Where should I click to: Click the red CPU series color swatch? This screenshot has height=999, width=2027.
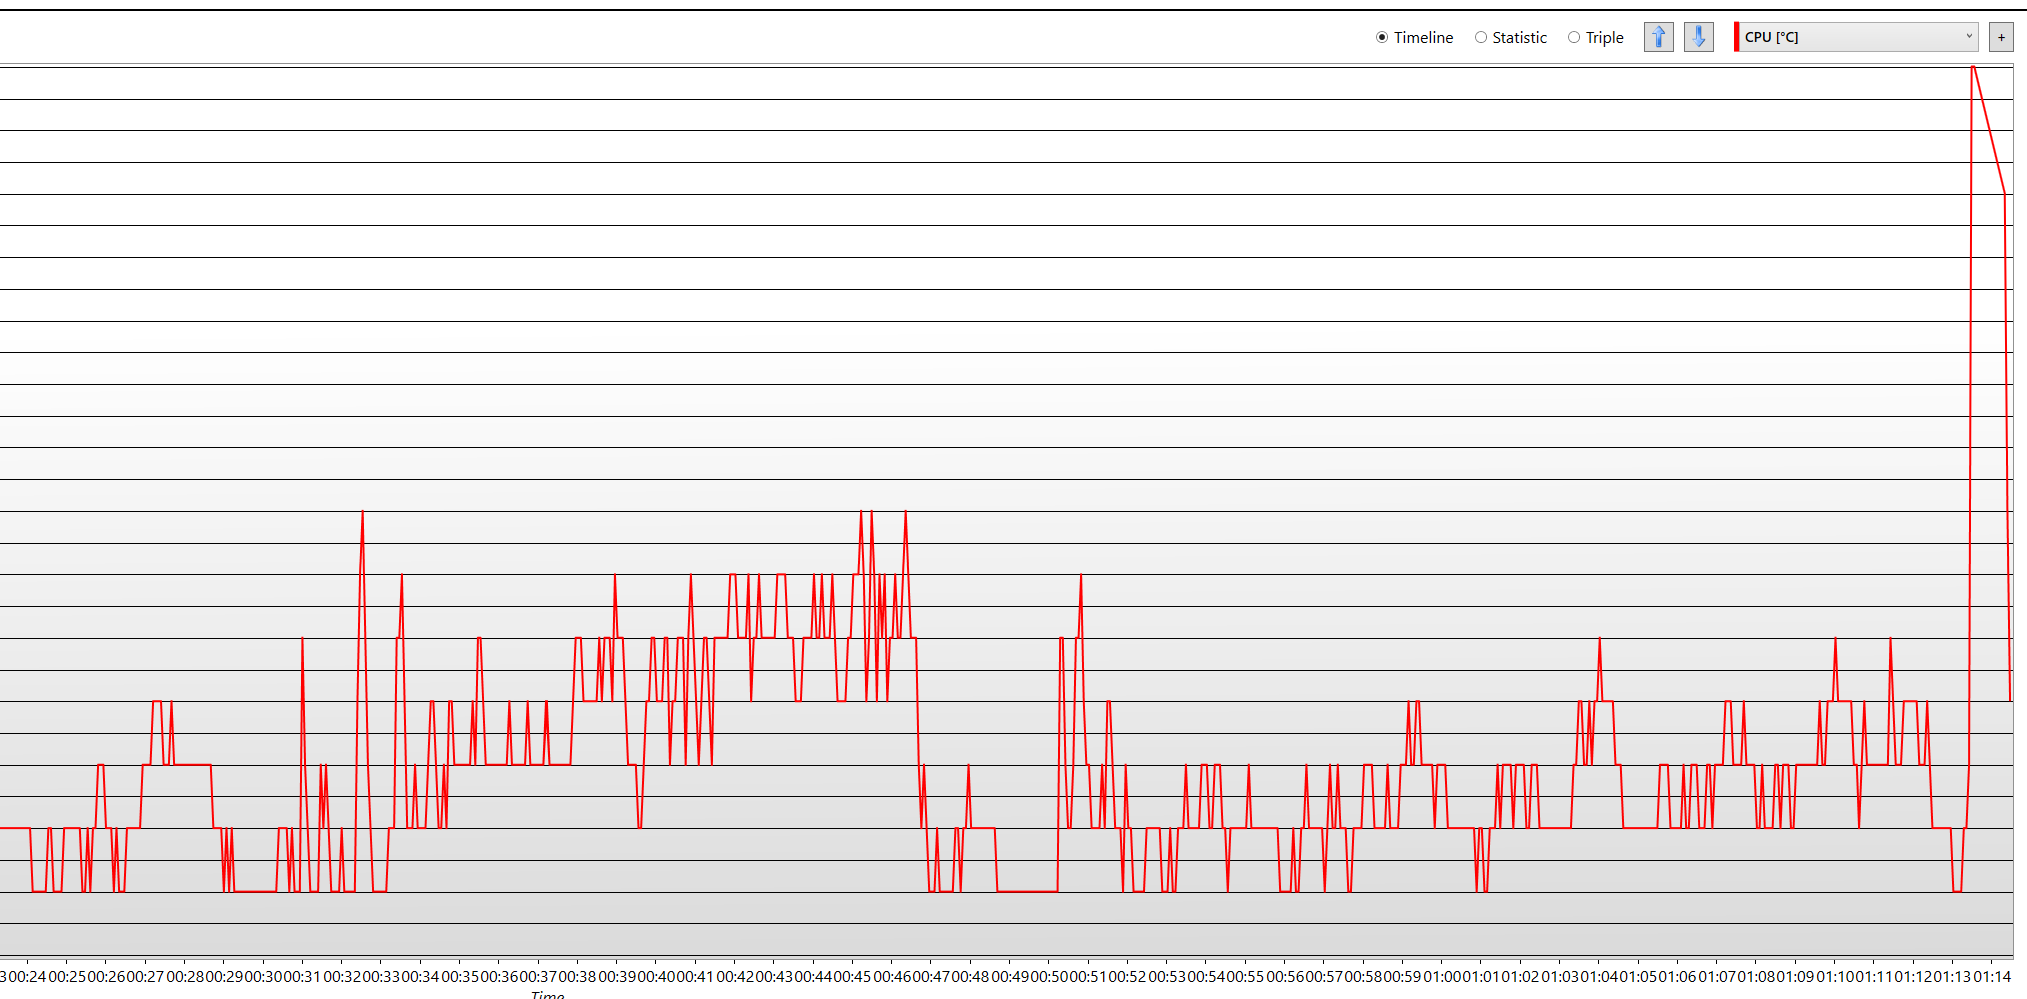[x=1736, y=37]
